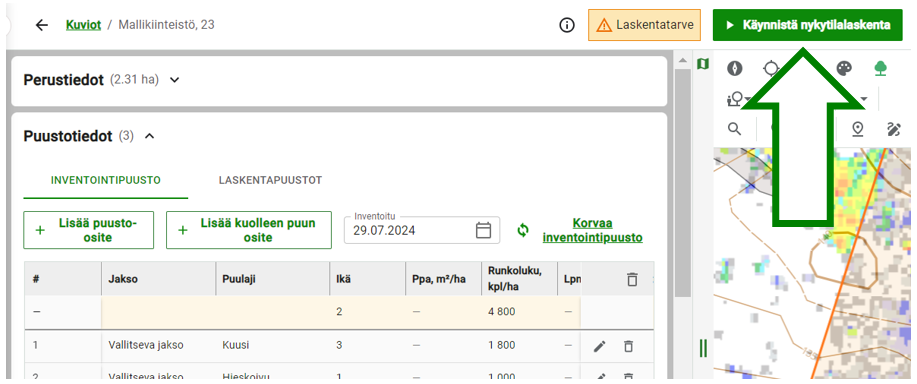
Task: Open the info circle icon
Action: pos(567,25)
